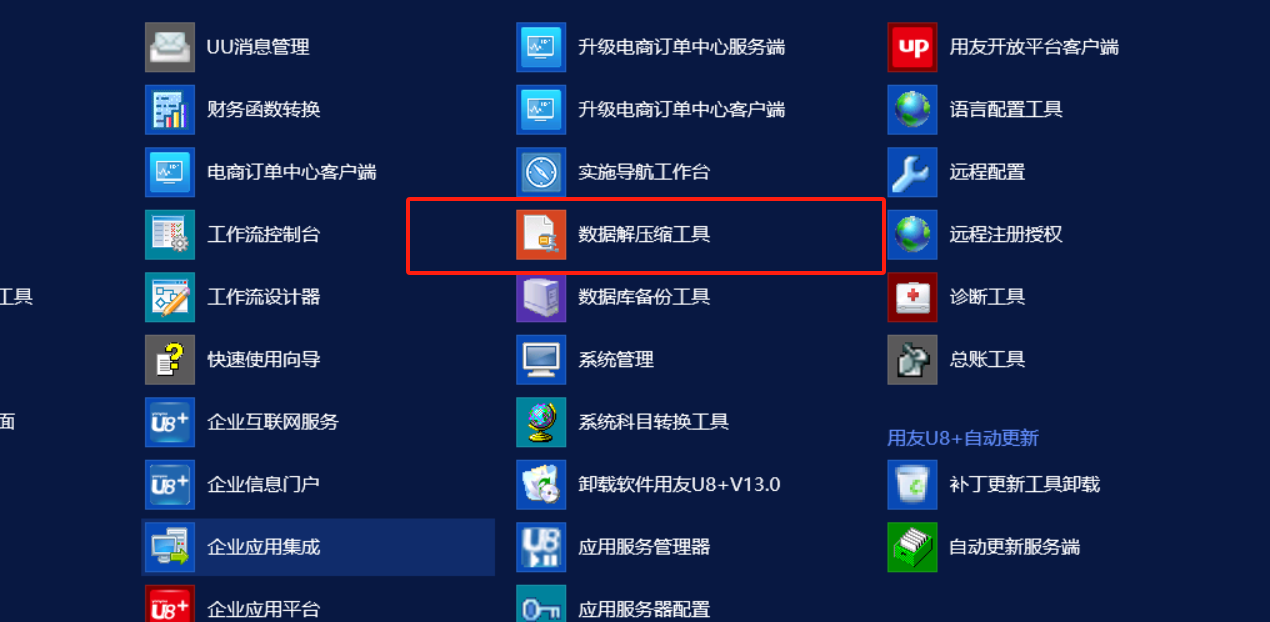Select the highlighted 企业应用集成 entry
This screenshot has width=1270, height=622.
[319, 547]
